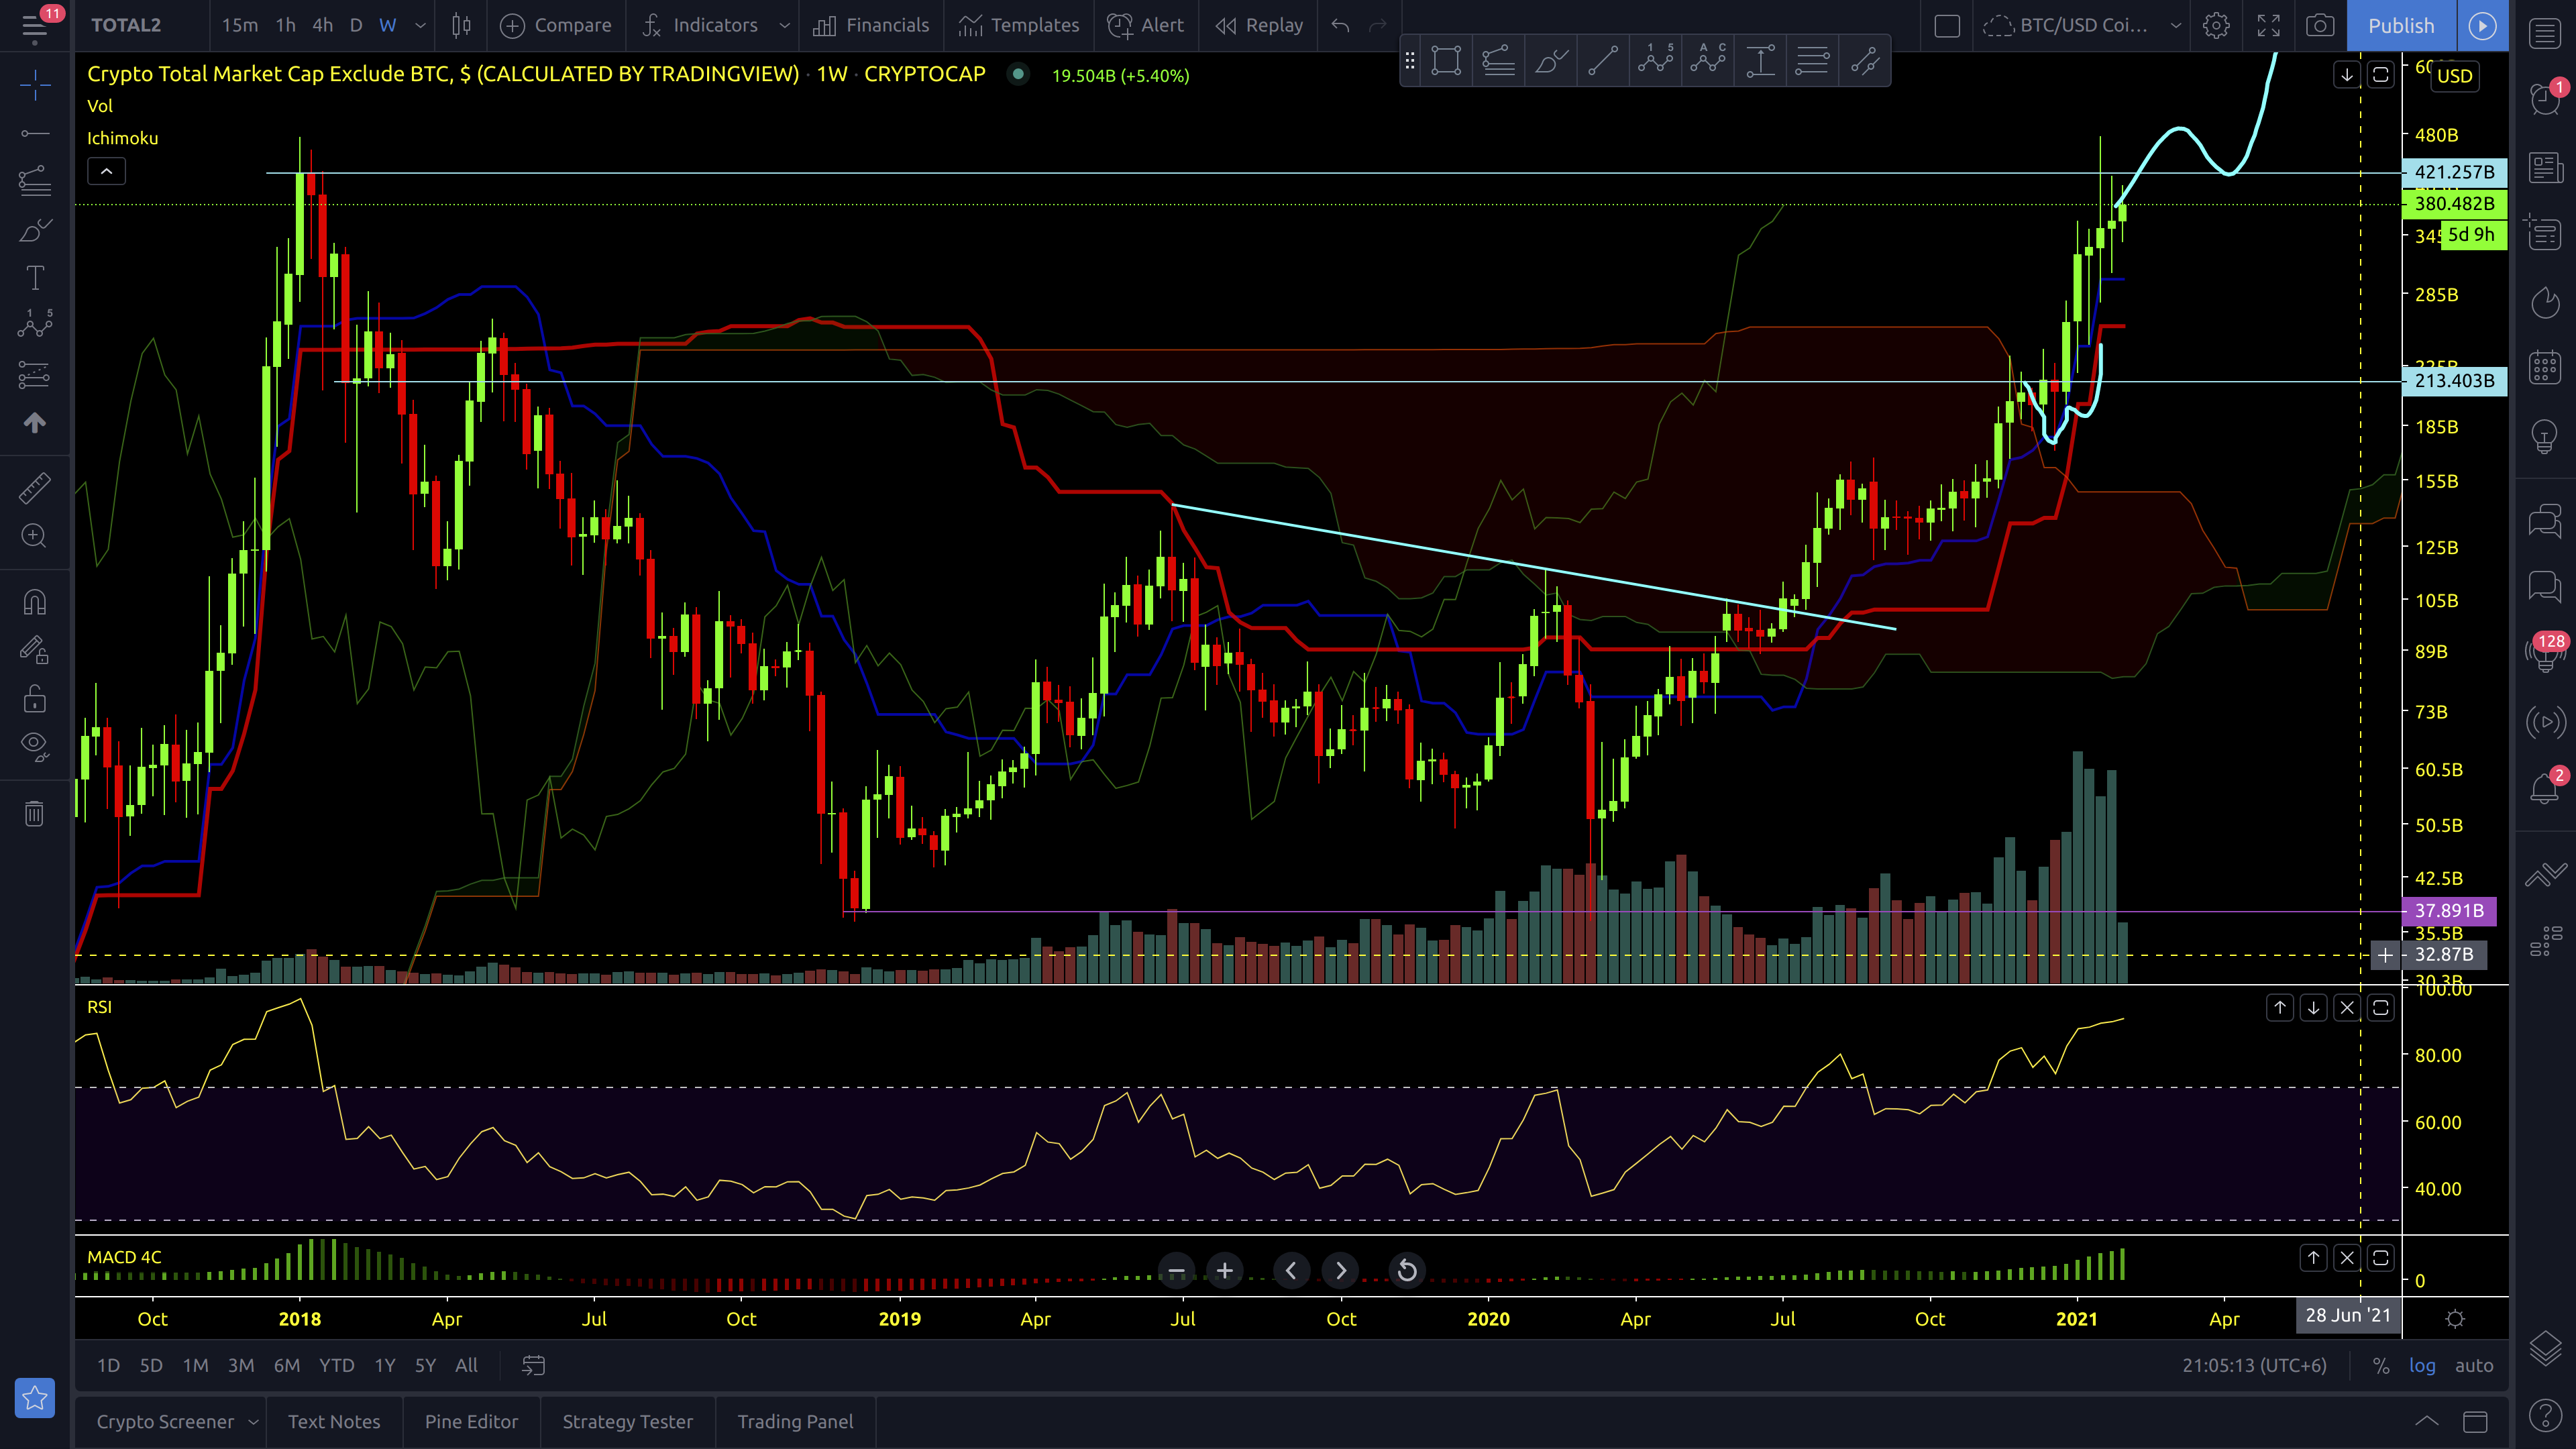Set the range to YTD
The width and height of the screenshot is (2576, 1449).
[336, 1365]
